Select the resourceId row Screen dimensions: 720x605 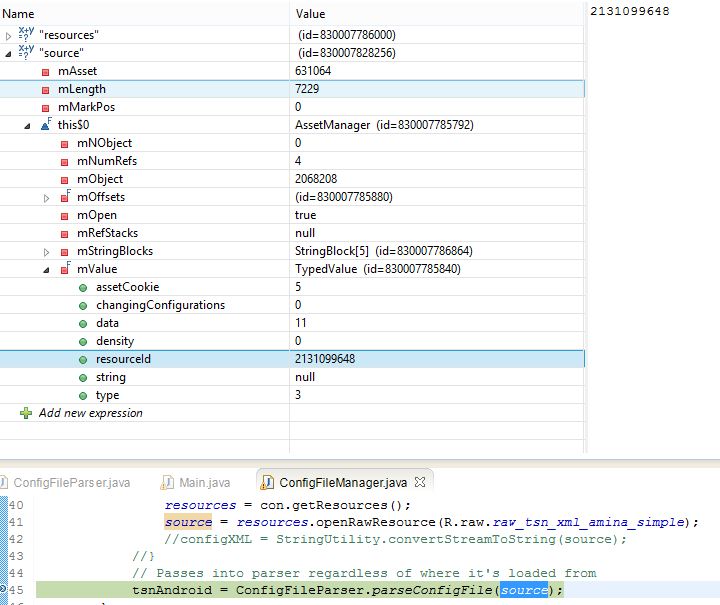[x=292, y=359]
